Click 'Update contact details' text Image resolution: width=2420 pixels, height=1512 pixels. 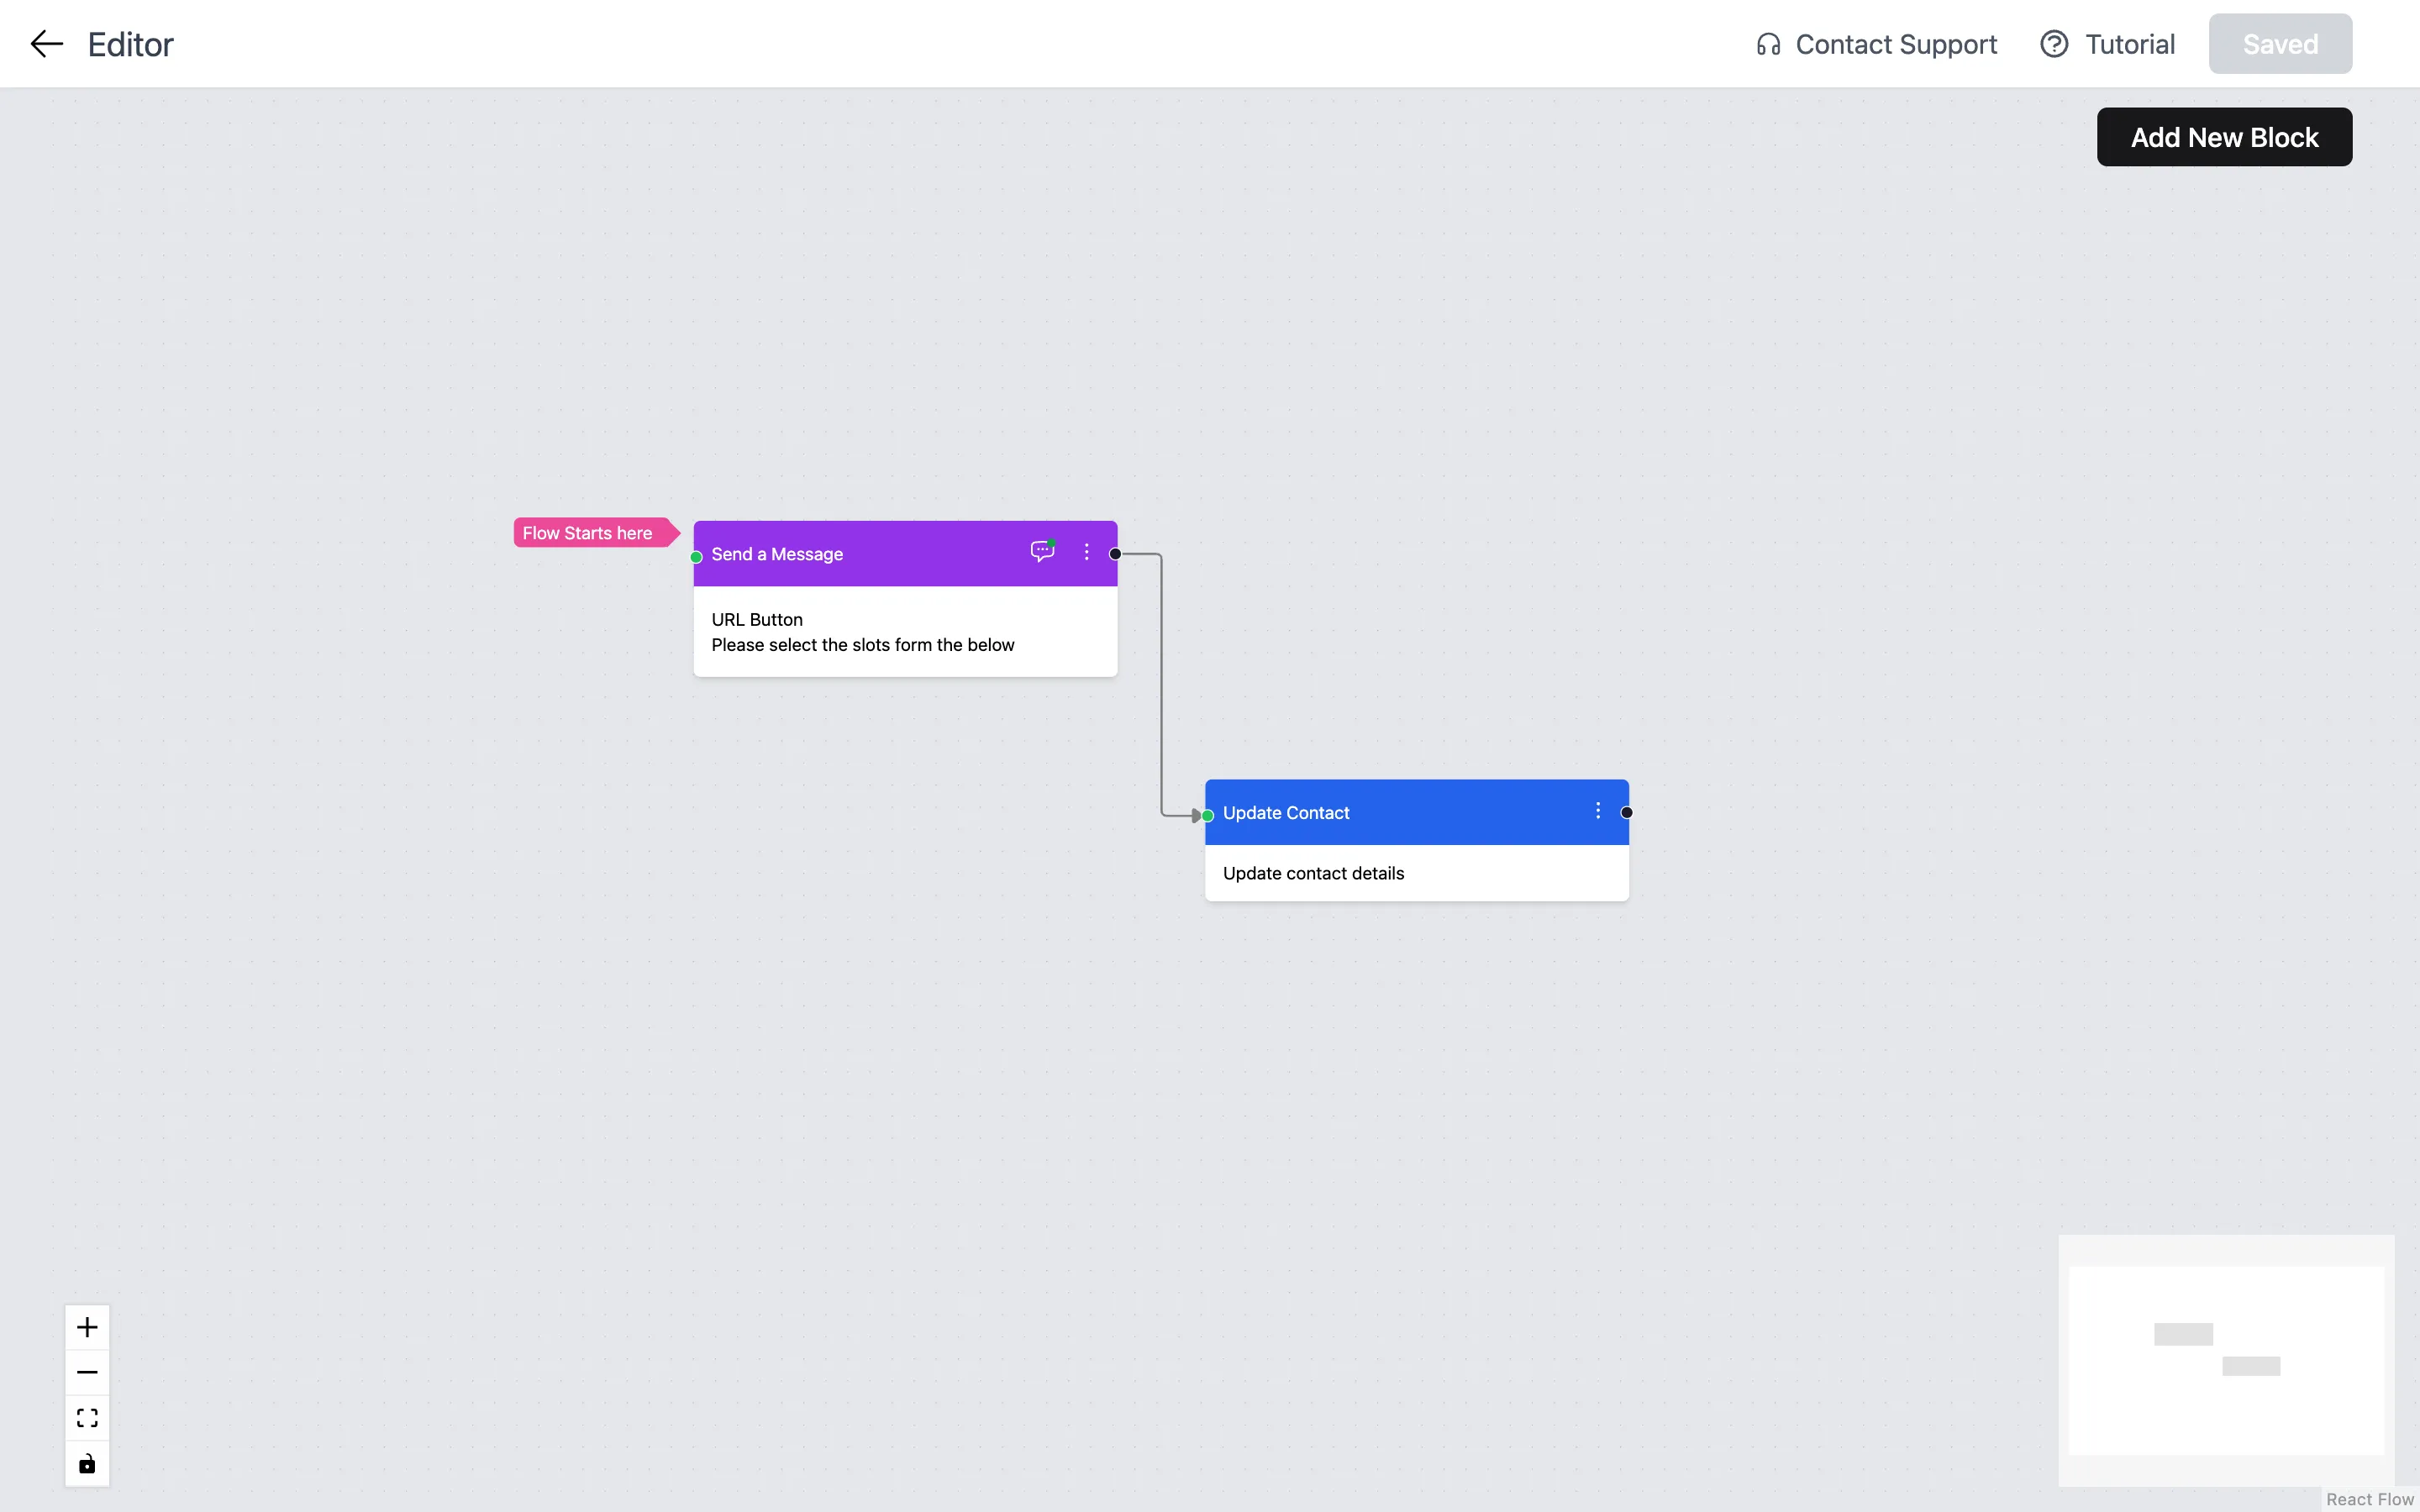(x=1313, y=874)
